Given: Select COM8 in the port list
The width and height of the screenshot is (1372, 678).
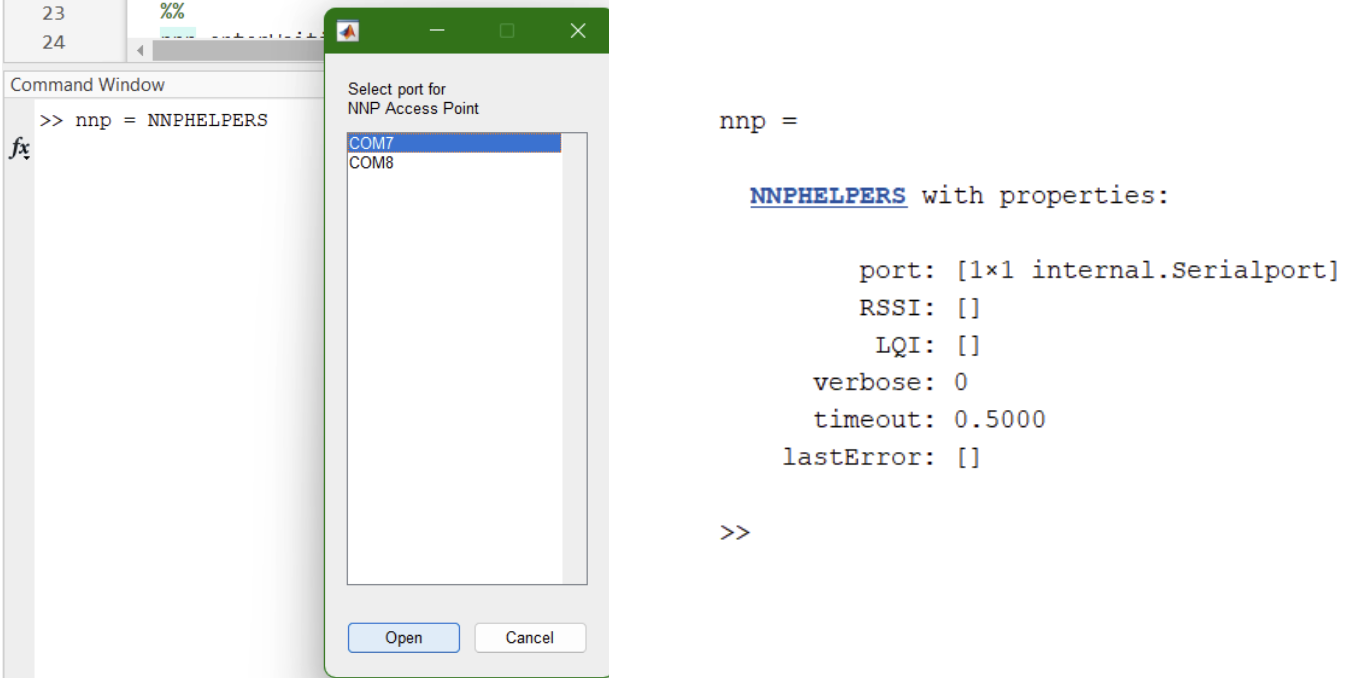Looking at the screenshot, I should click(x=454, y=162).
